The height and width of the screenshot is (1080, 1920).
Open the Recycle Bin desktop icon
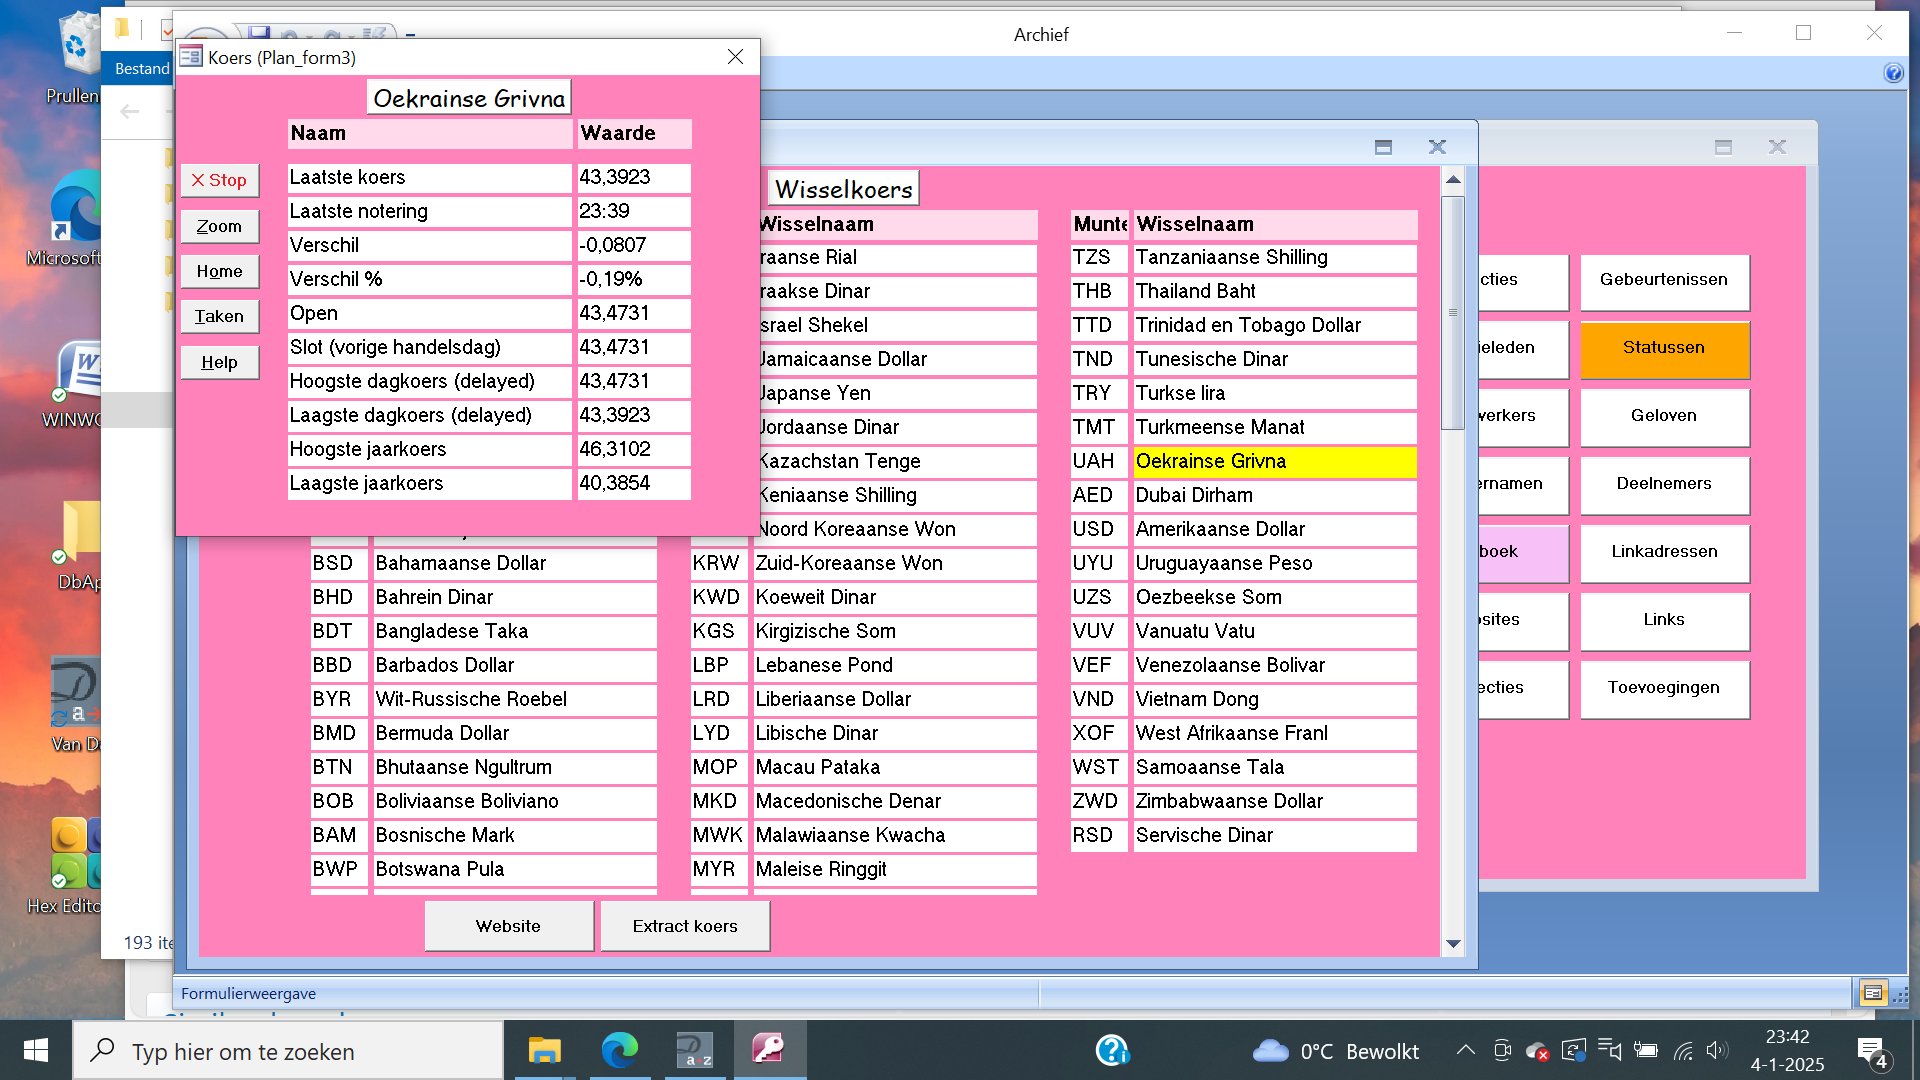(x=78, y=58)
